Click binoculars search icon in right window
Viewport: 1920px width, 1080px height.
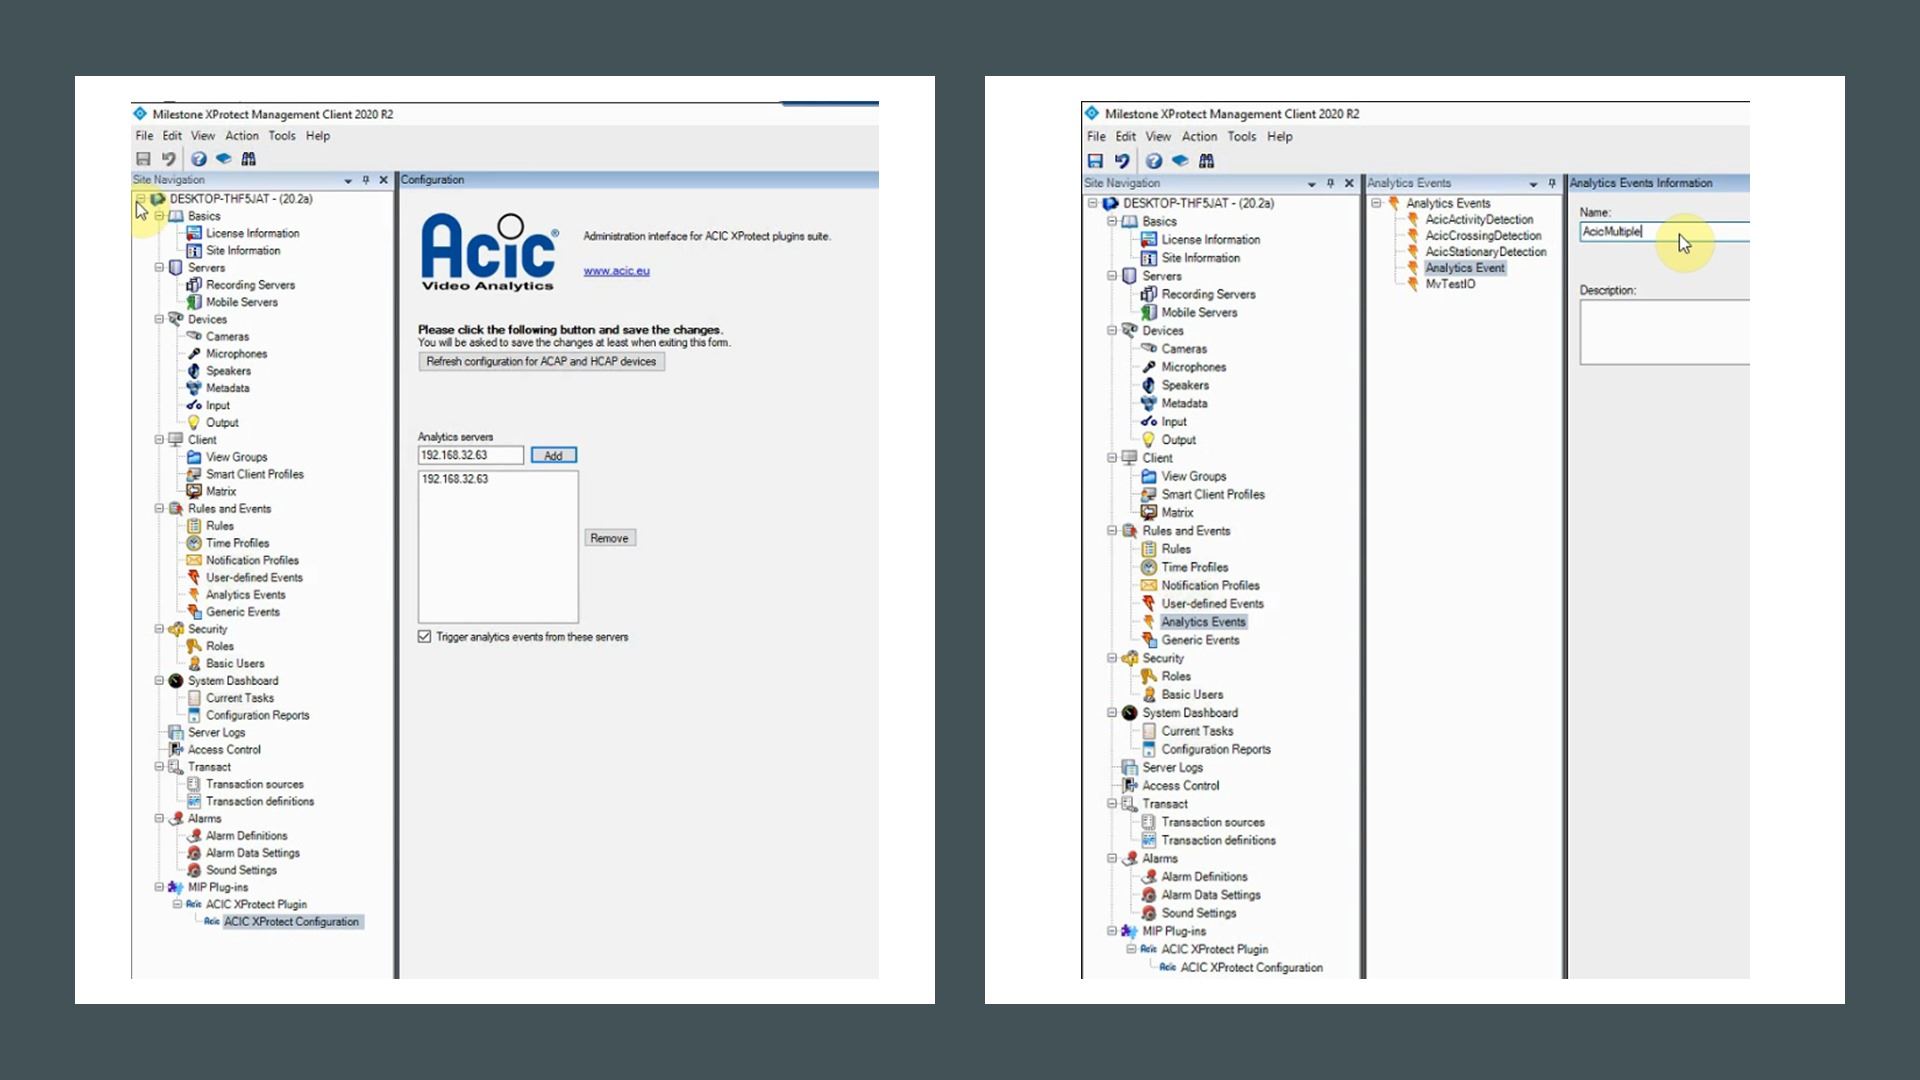pos(1207,161)
